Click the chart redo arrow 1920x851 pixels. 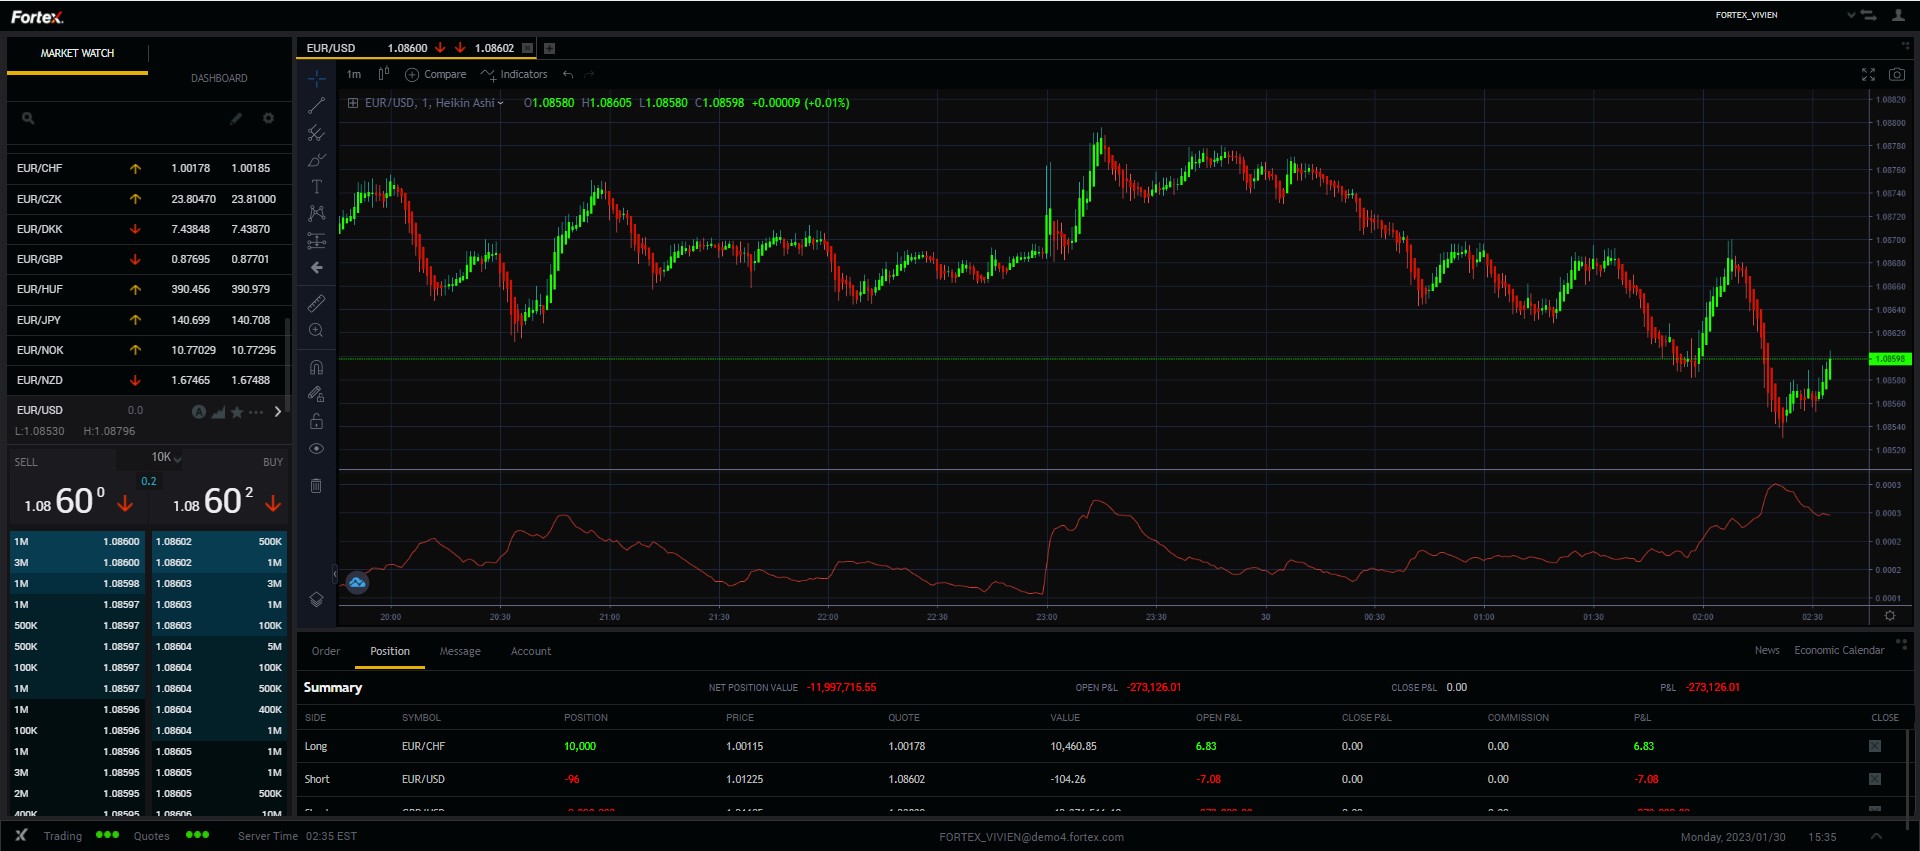(589, 75)
